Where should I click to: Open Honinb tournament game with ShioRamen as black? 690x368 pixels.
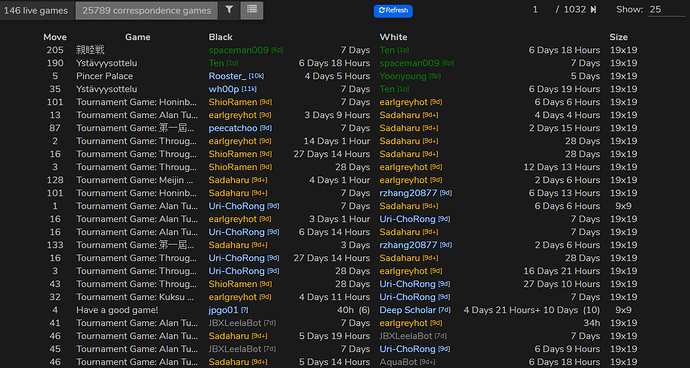coord(135,102)
